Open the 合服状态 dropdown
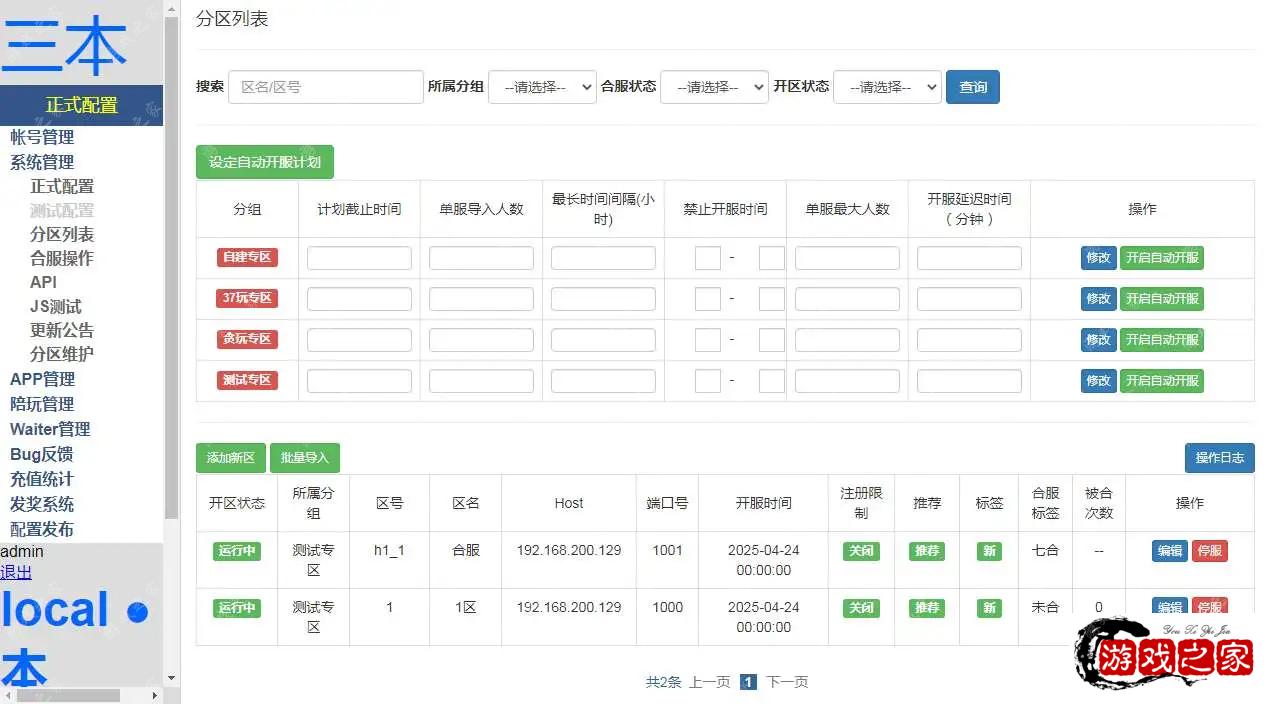The width and height of the screenshot is (1270, 704). (714, 87)
